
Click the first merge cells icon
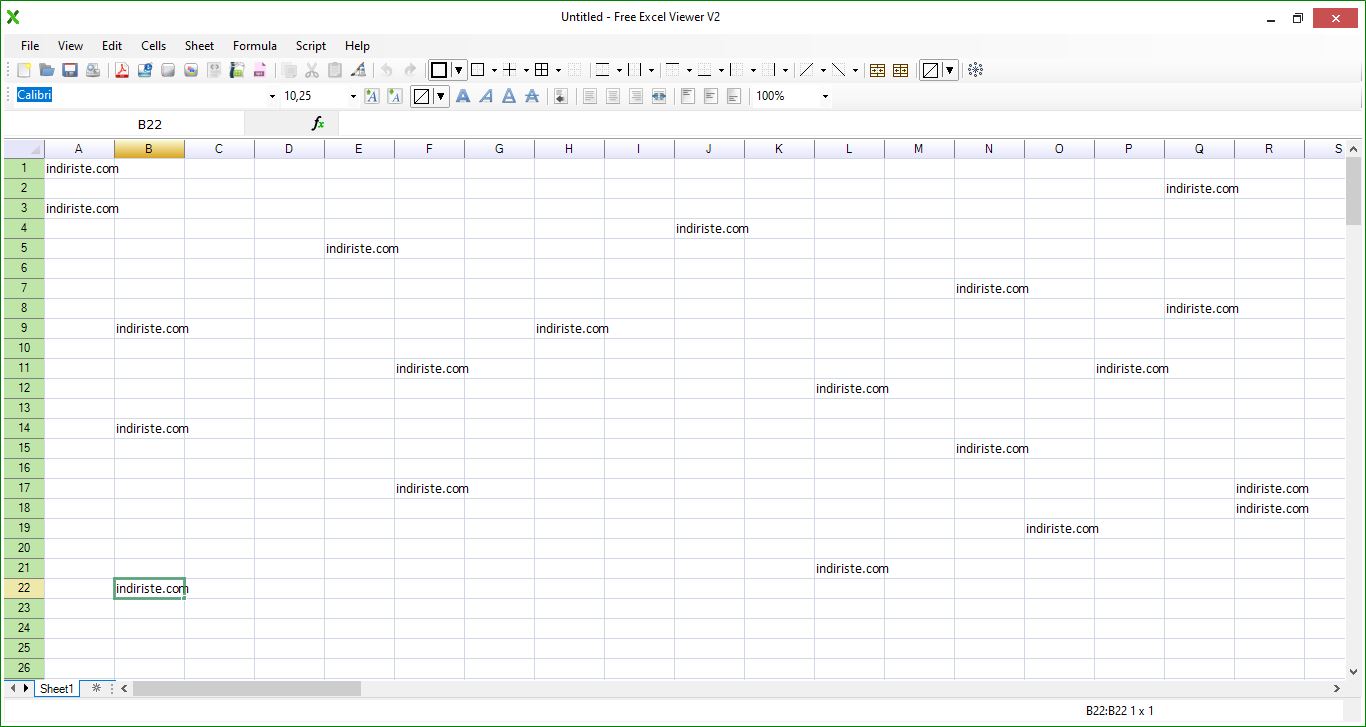pos(878,70)
